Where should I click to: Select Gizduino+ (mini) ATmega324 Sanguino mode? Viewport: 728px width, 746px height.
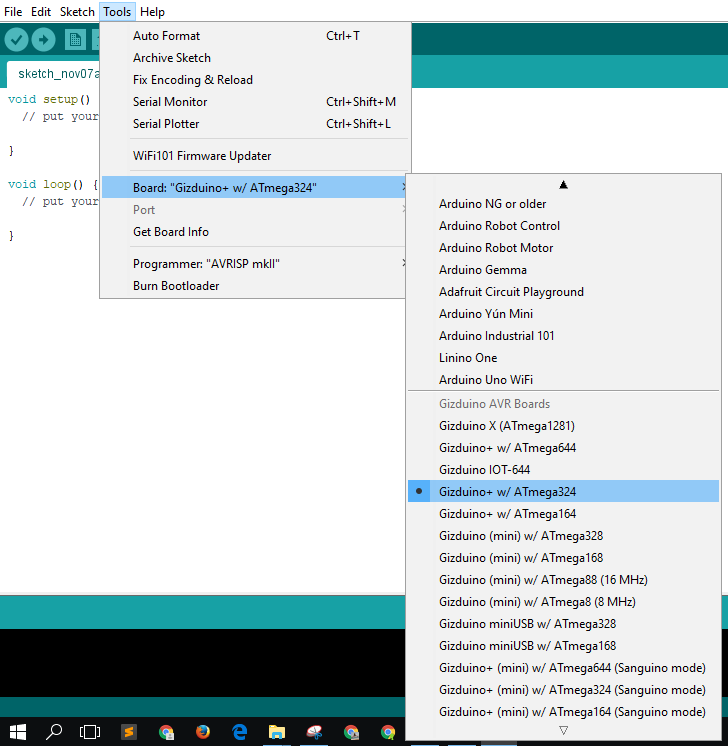[563, 689]
